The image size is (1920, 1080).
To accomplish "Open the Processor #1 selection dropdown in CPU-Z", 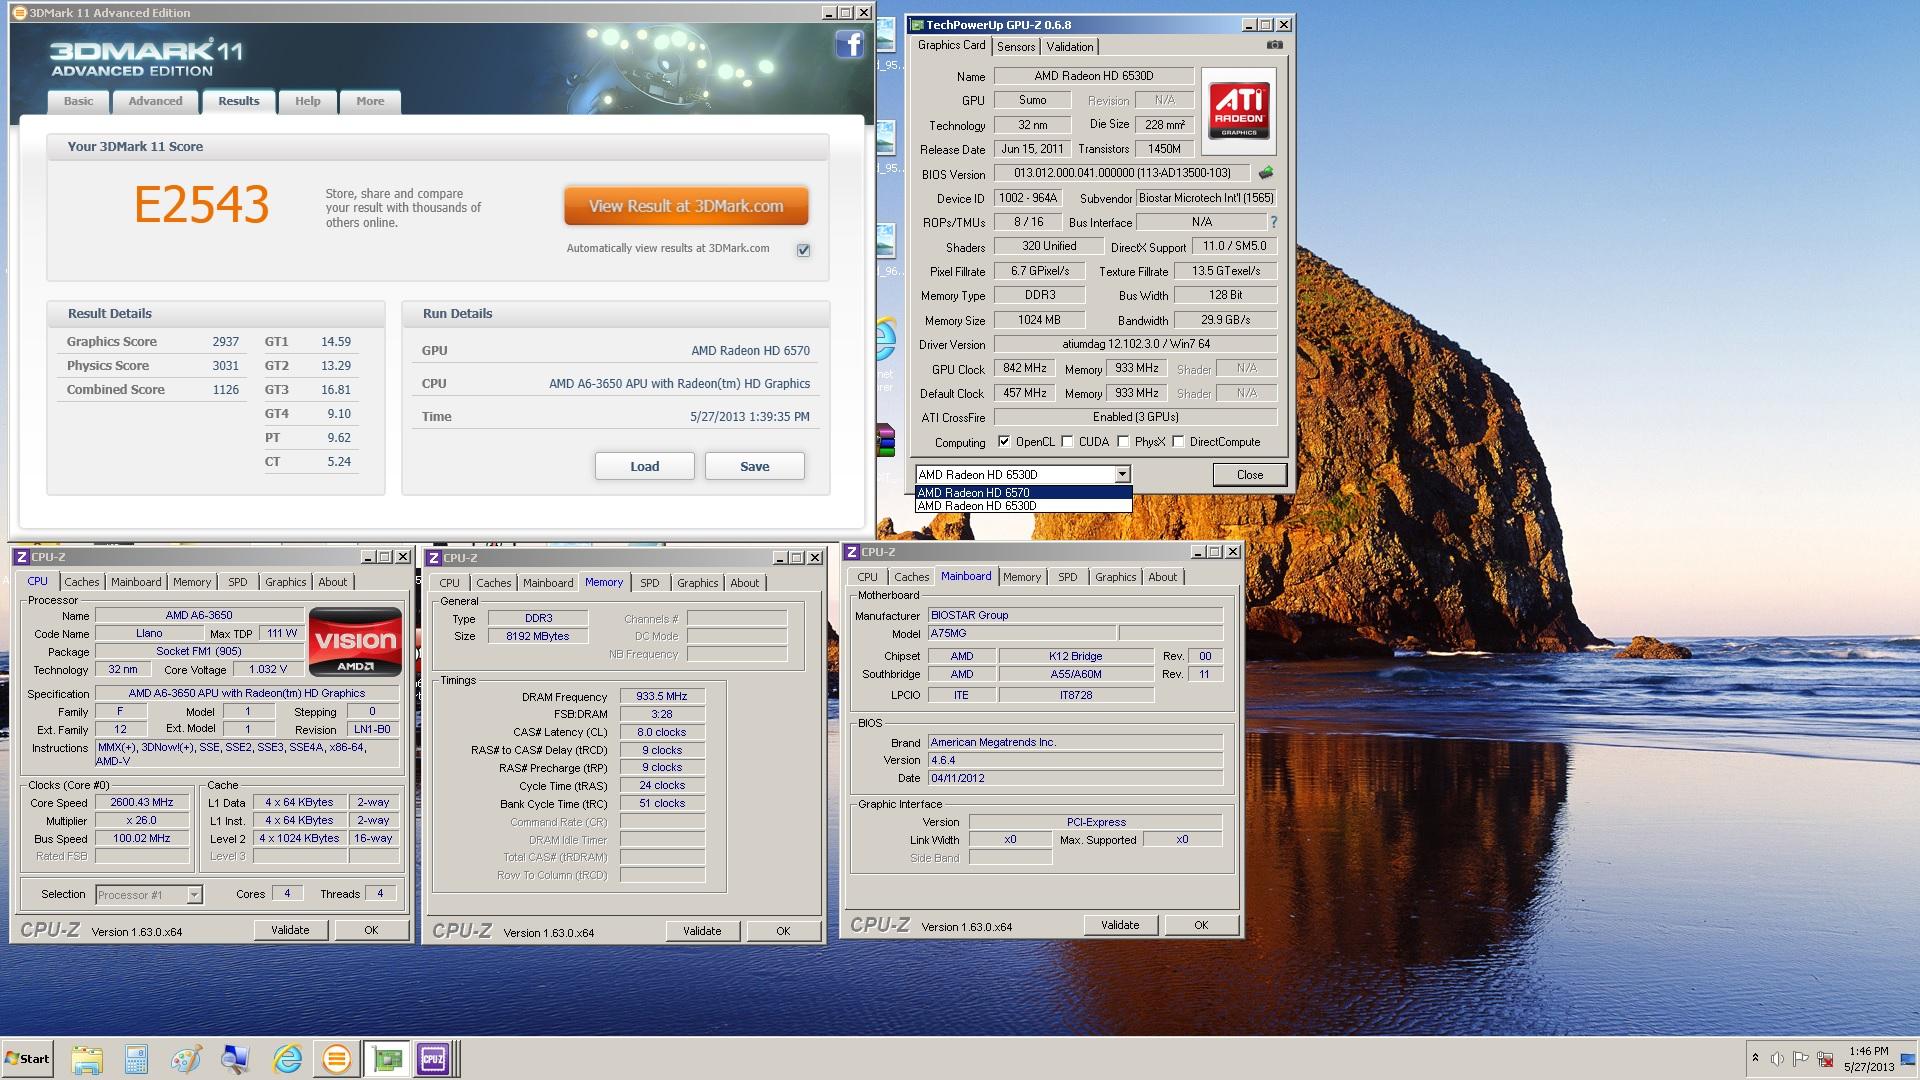I will tap(194, 895).
